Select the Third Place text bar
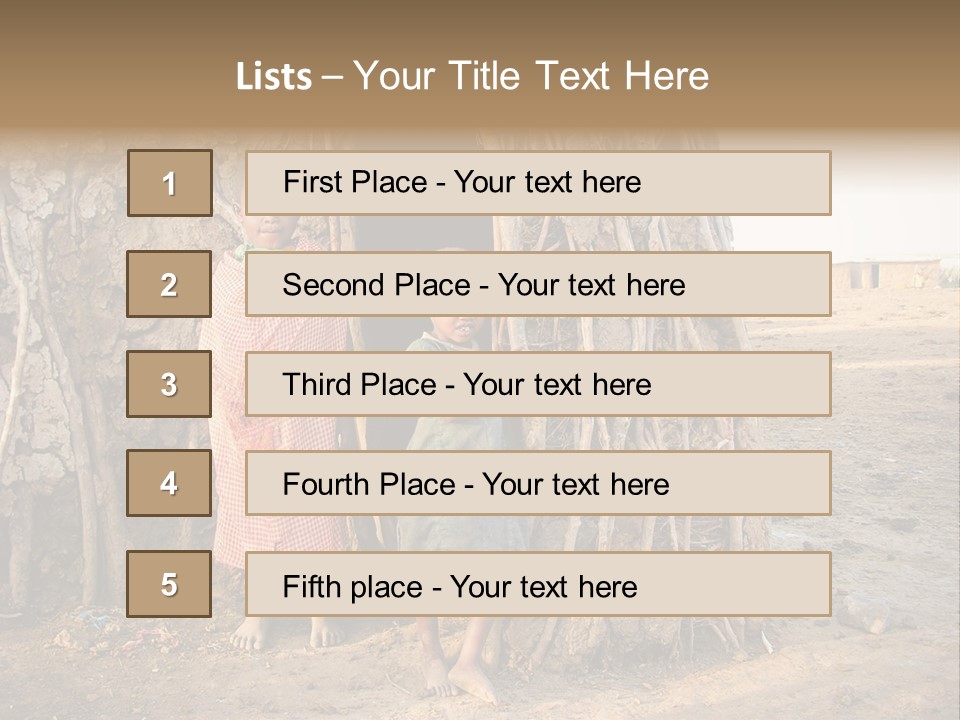The height and width of the screenshot is (720, 960). (x=538, y=384)
